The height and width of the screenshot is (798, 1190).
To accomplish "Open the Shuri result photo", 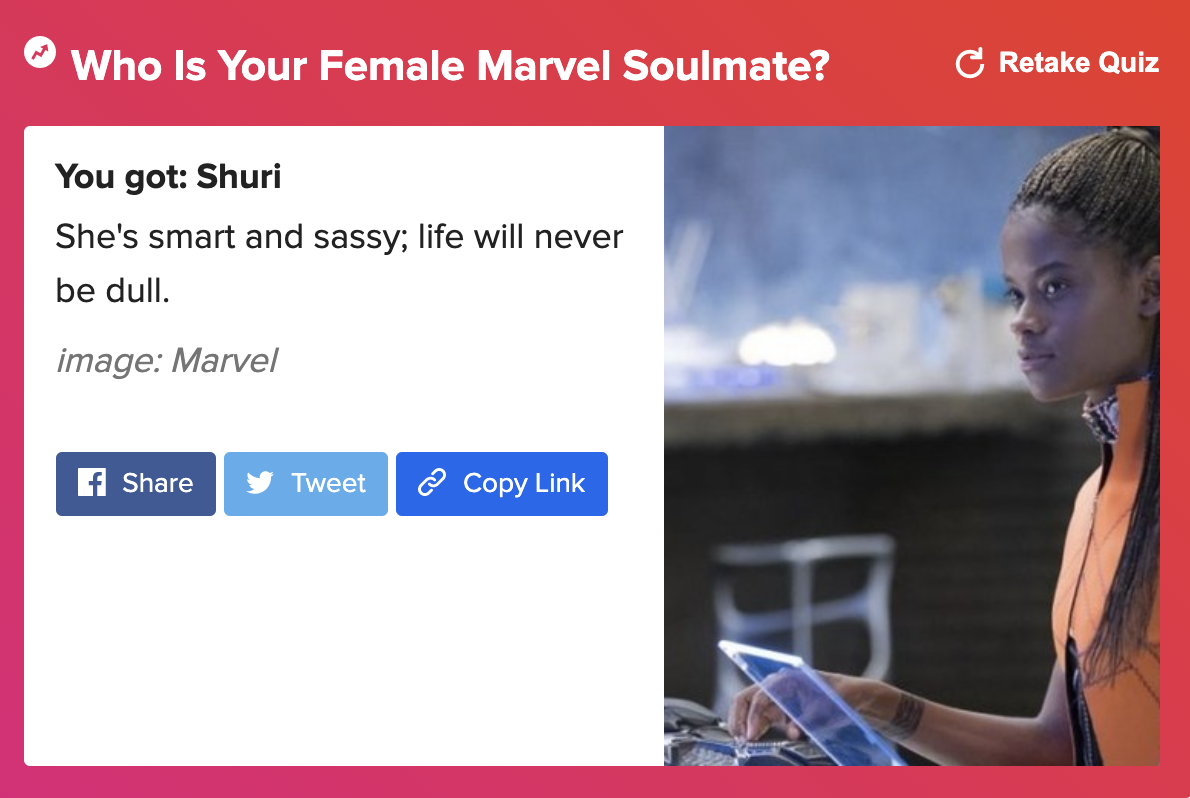I will 911,446.
